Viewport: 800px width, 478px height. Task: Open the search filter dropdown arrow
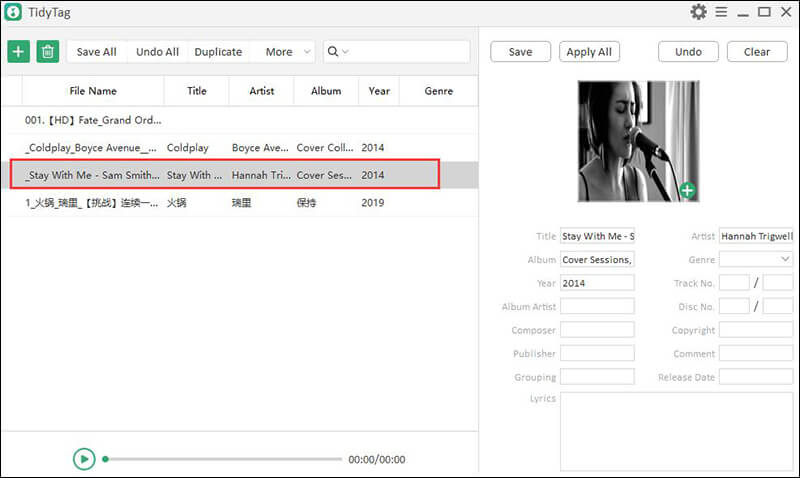click(345, 52)
